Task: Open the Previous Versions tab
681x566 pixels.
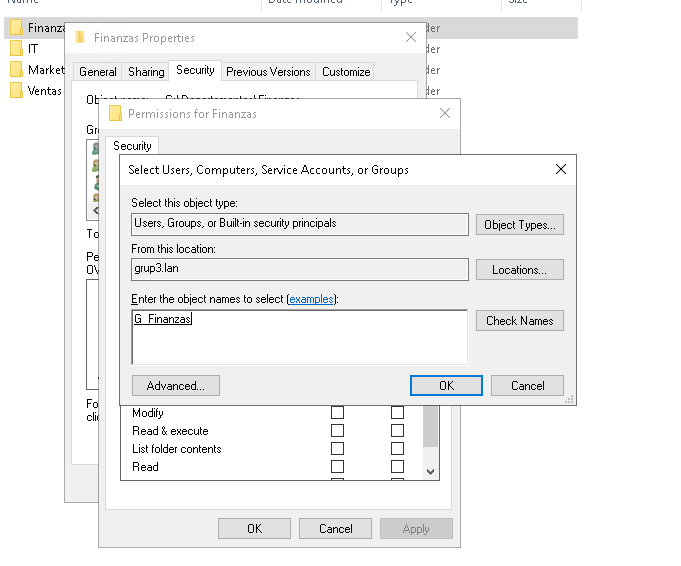Action: tap(268, 72)
